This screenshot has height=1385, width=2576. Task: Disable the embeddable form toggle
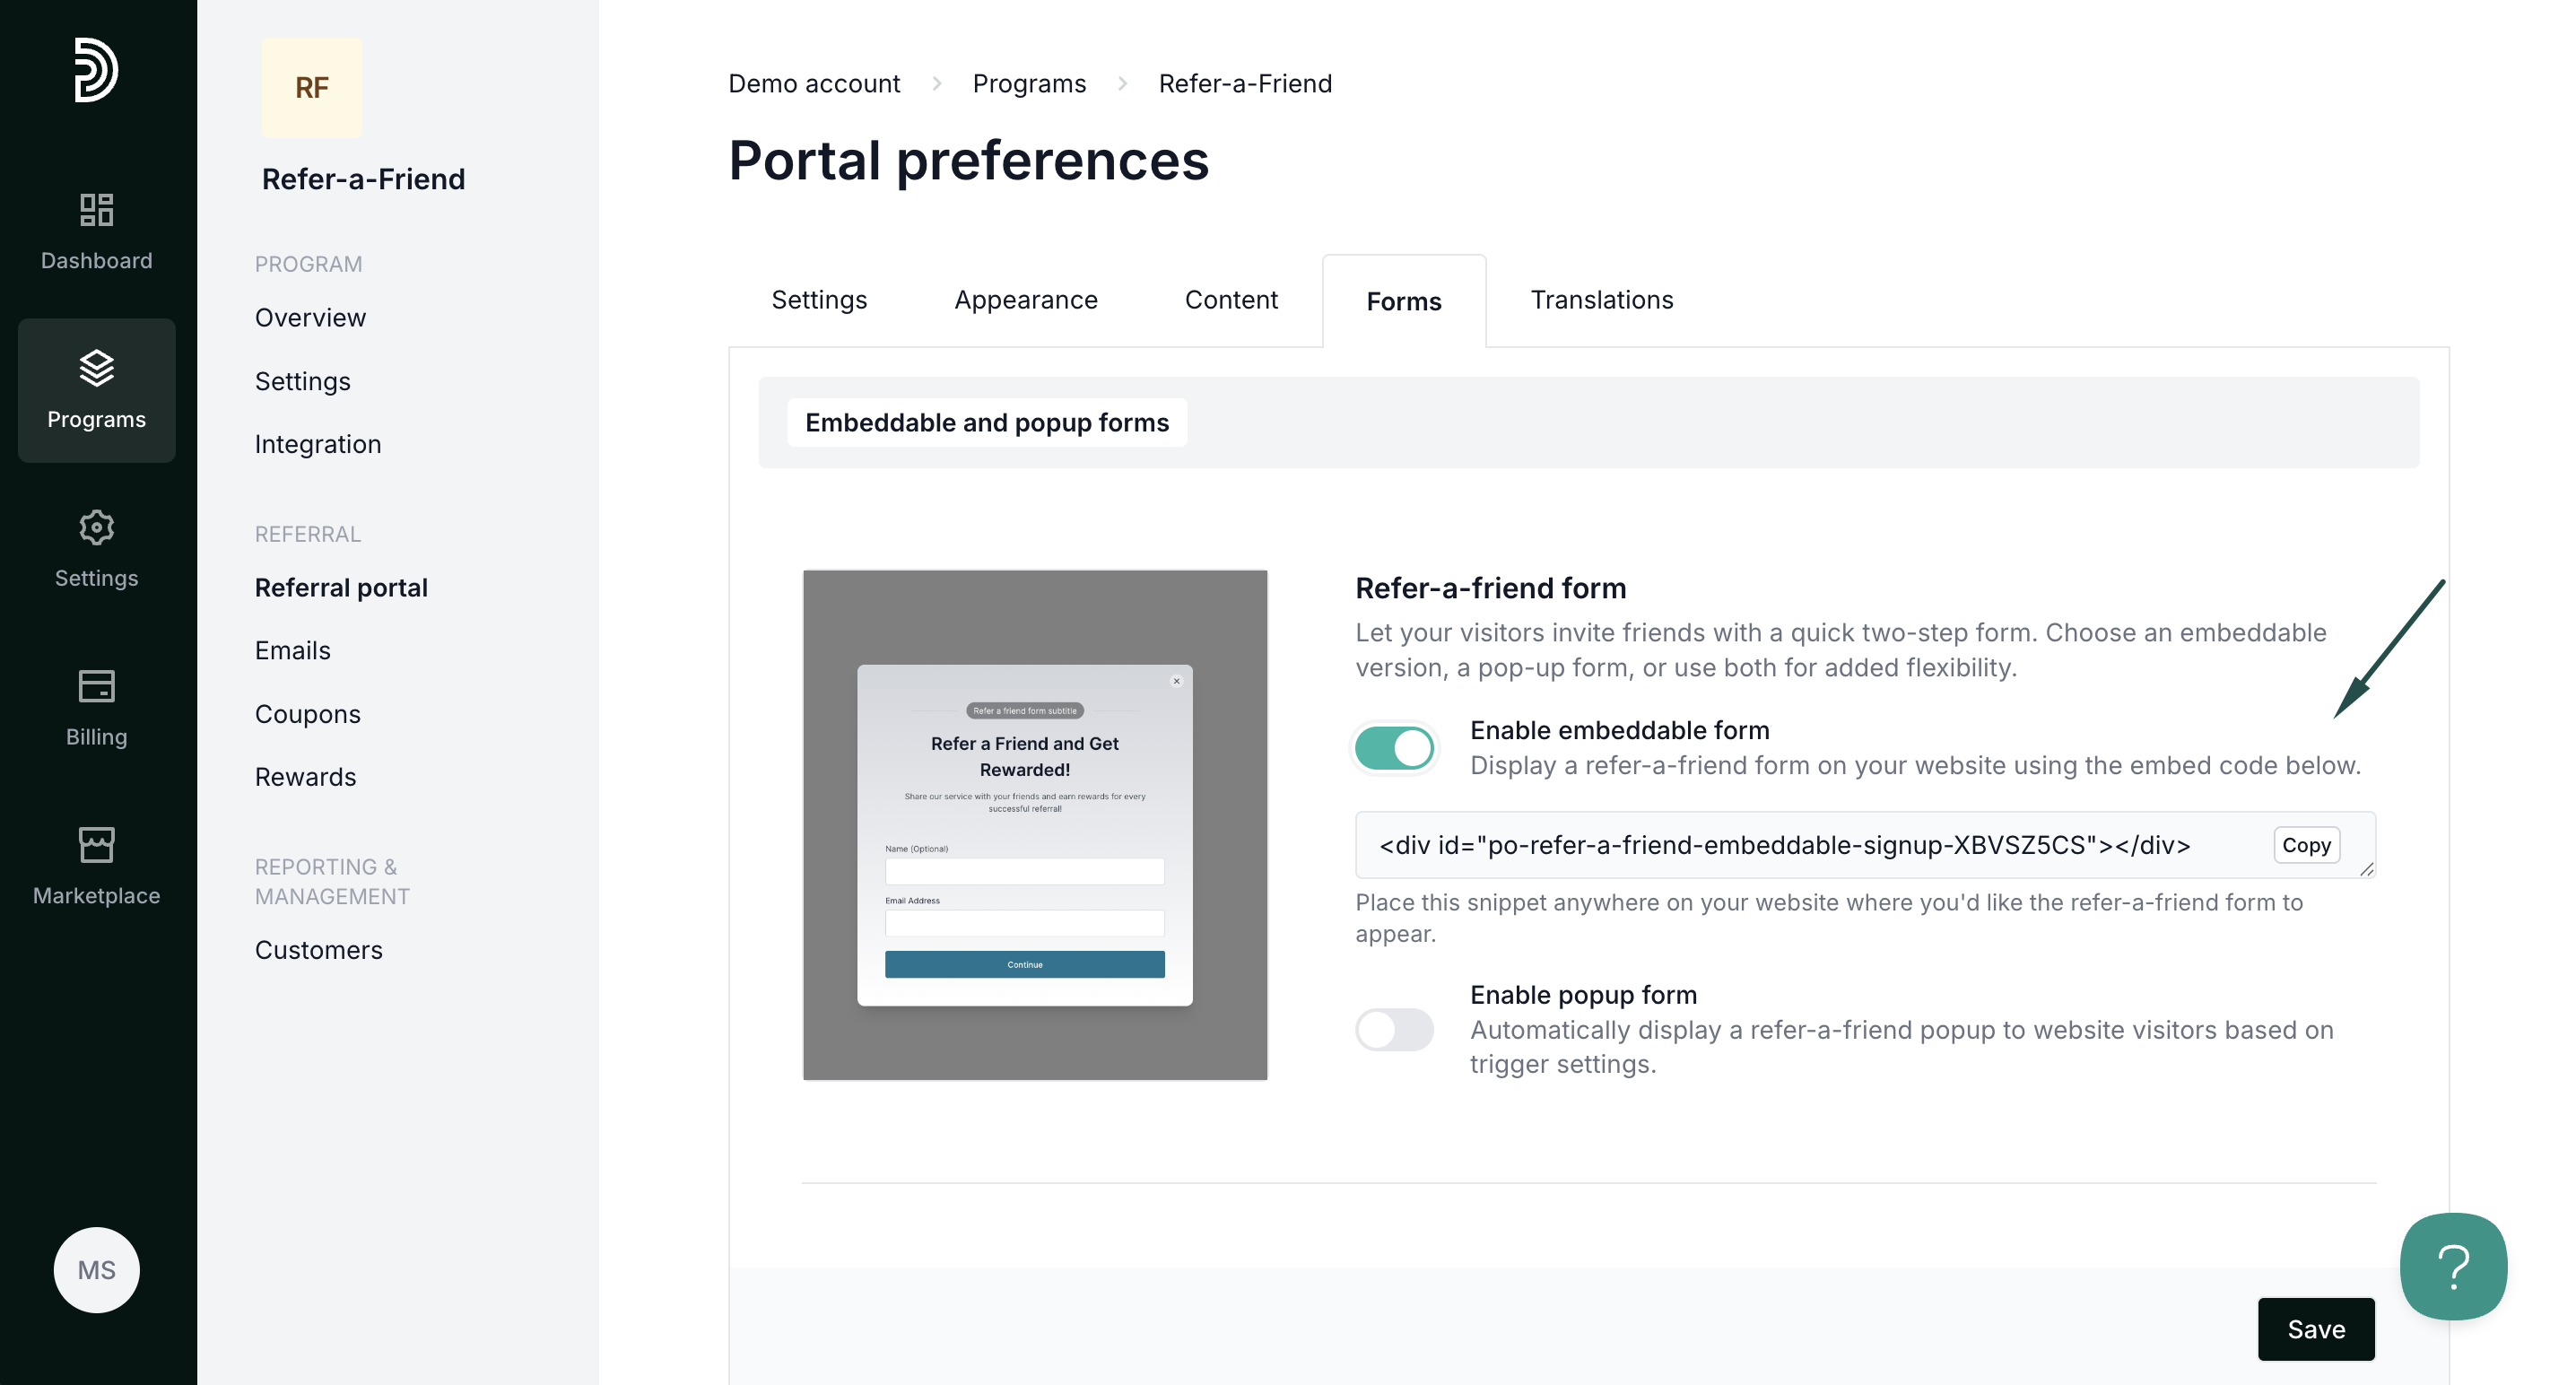(1394, 747)
